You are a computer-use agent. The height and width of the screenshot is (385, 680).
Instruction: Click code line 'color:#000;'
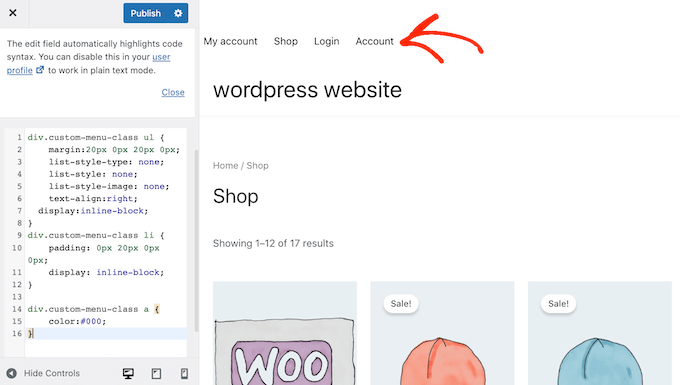coord(77,321)
